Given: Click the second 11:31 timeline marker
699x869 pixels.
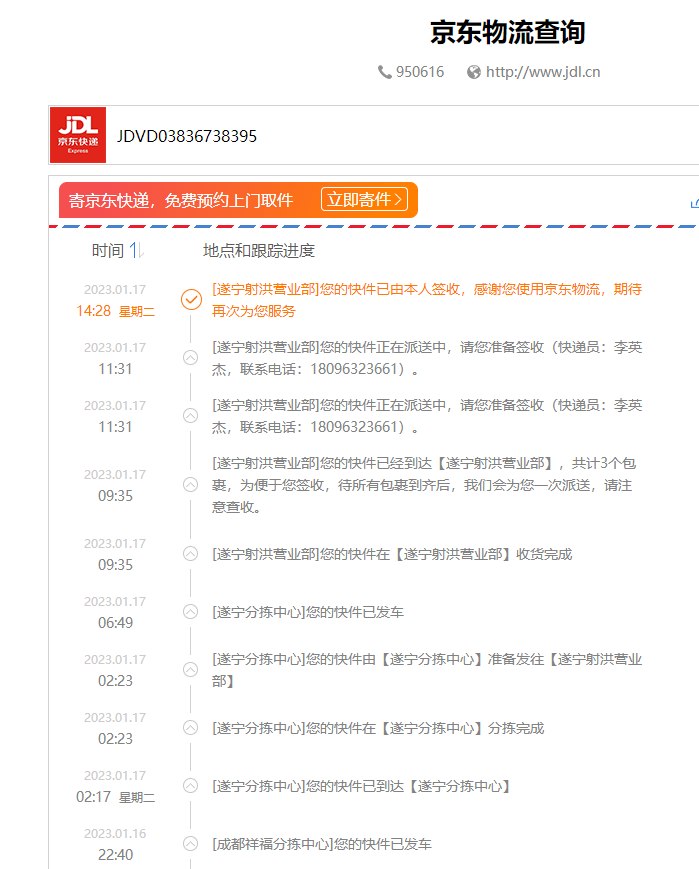Looking at the screenshot, I should [x=191, y=416].
